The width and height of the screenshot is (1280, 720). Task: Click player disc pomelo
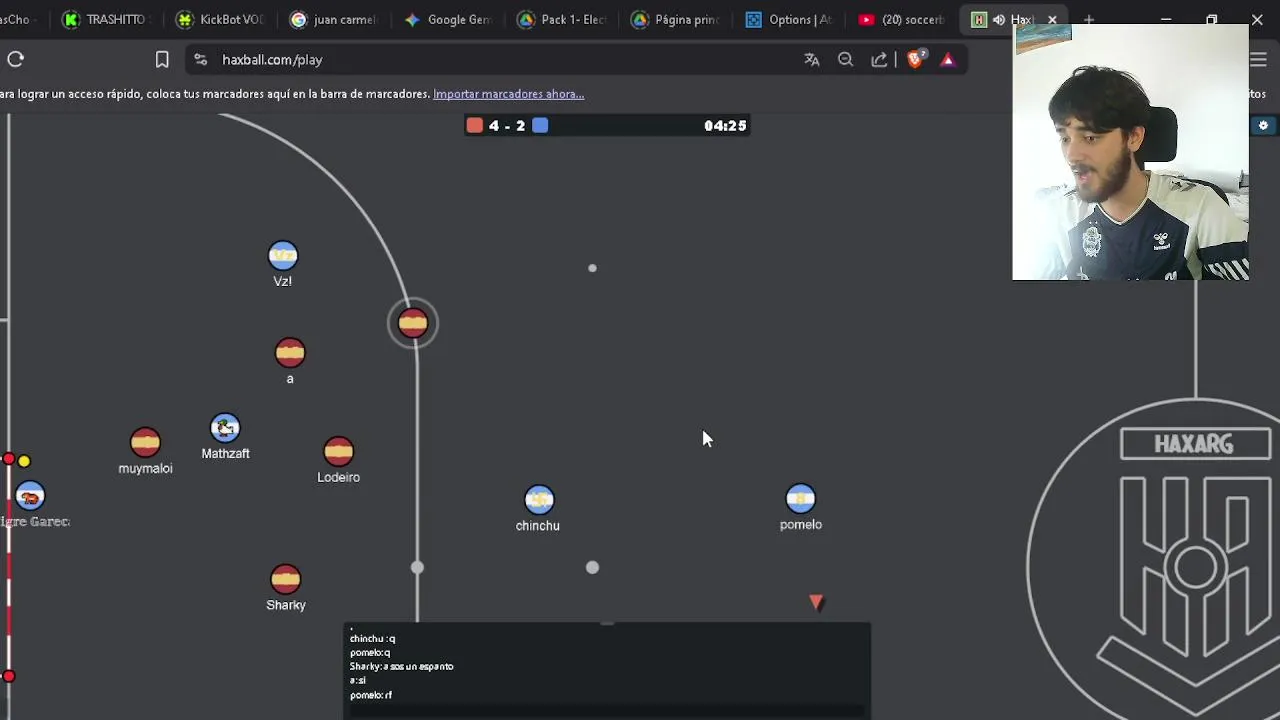click(x=801, y=499)
